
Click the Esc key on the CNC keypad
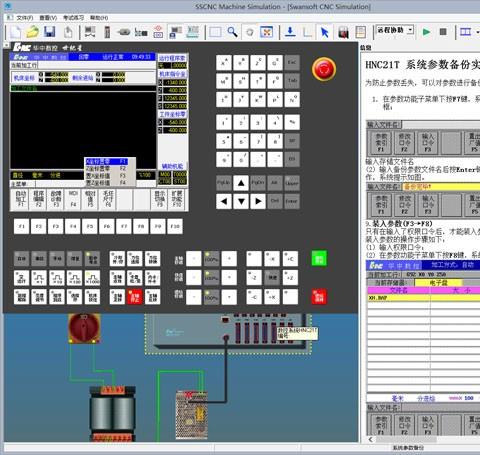(x=292, y=63)
